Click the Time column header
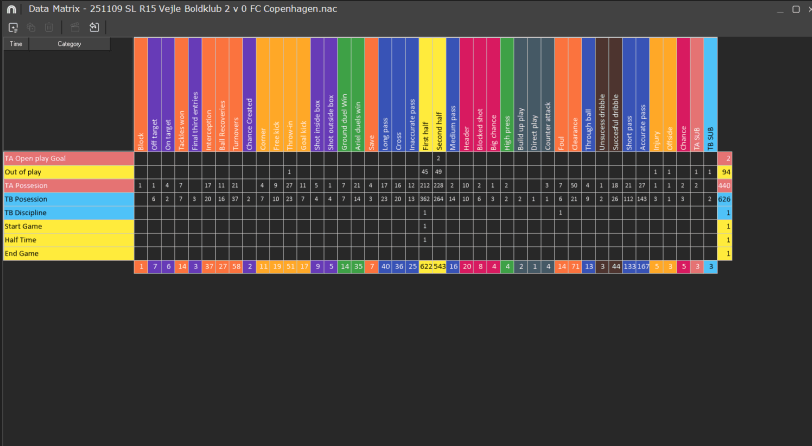812x446 pixels. point(16,44)
